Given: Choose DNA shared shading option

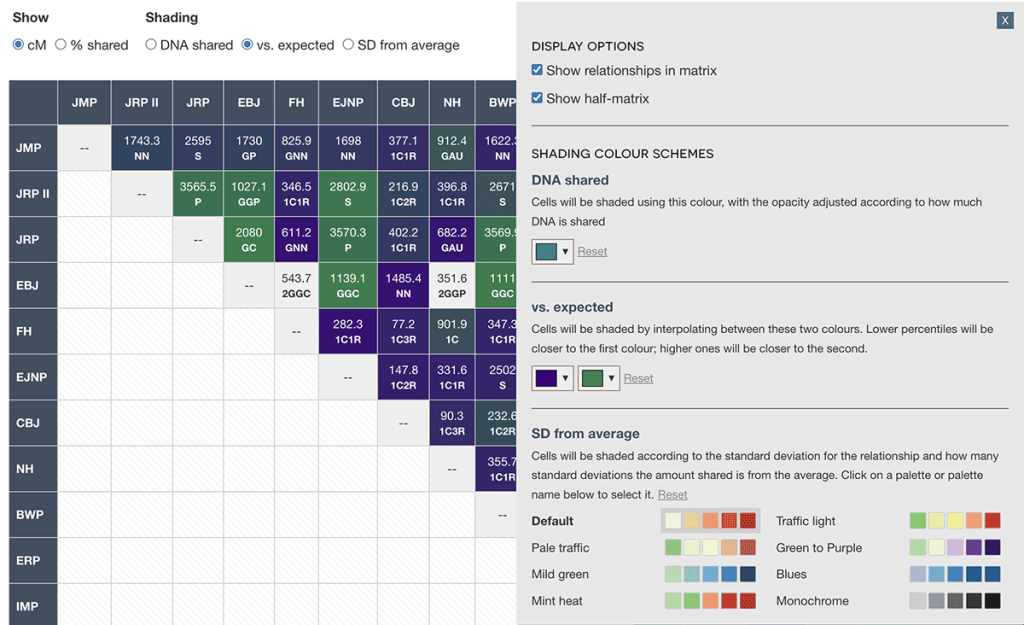Looking at the screenshot, I should (x=151, y=45).
